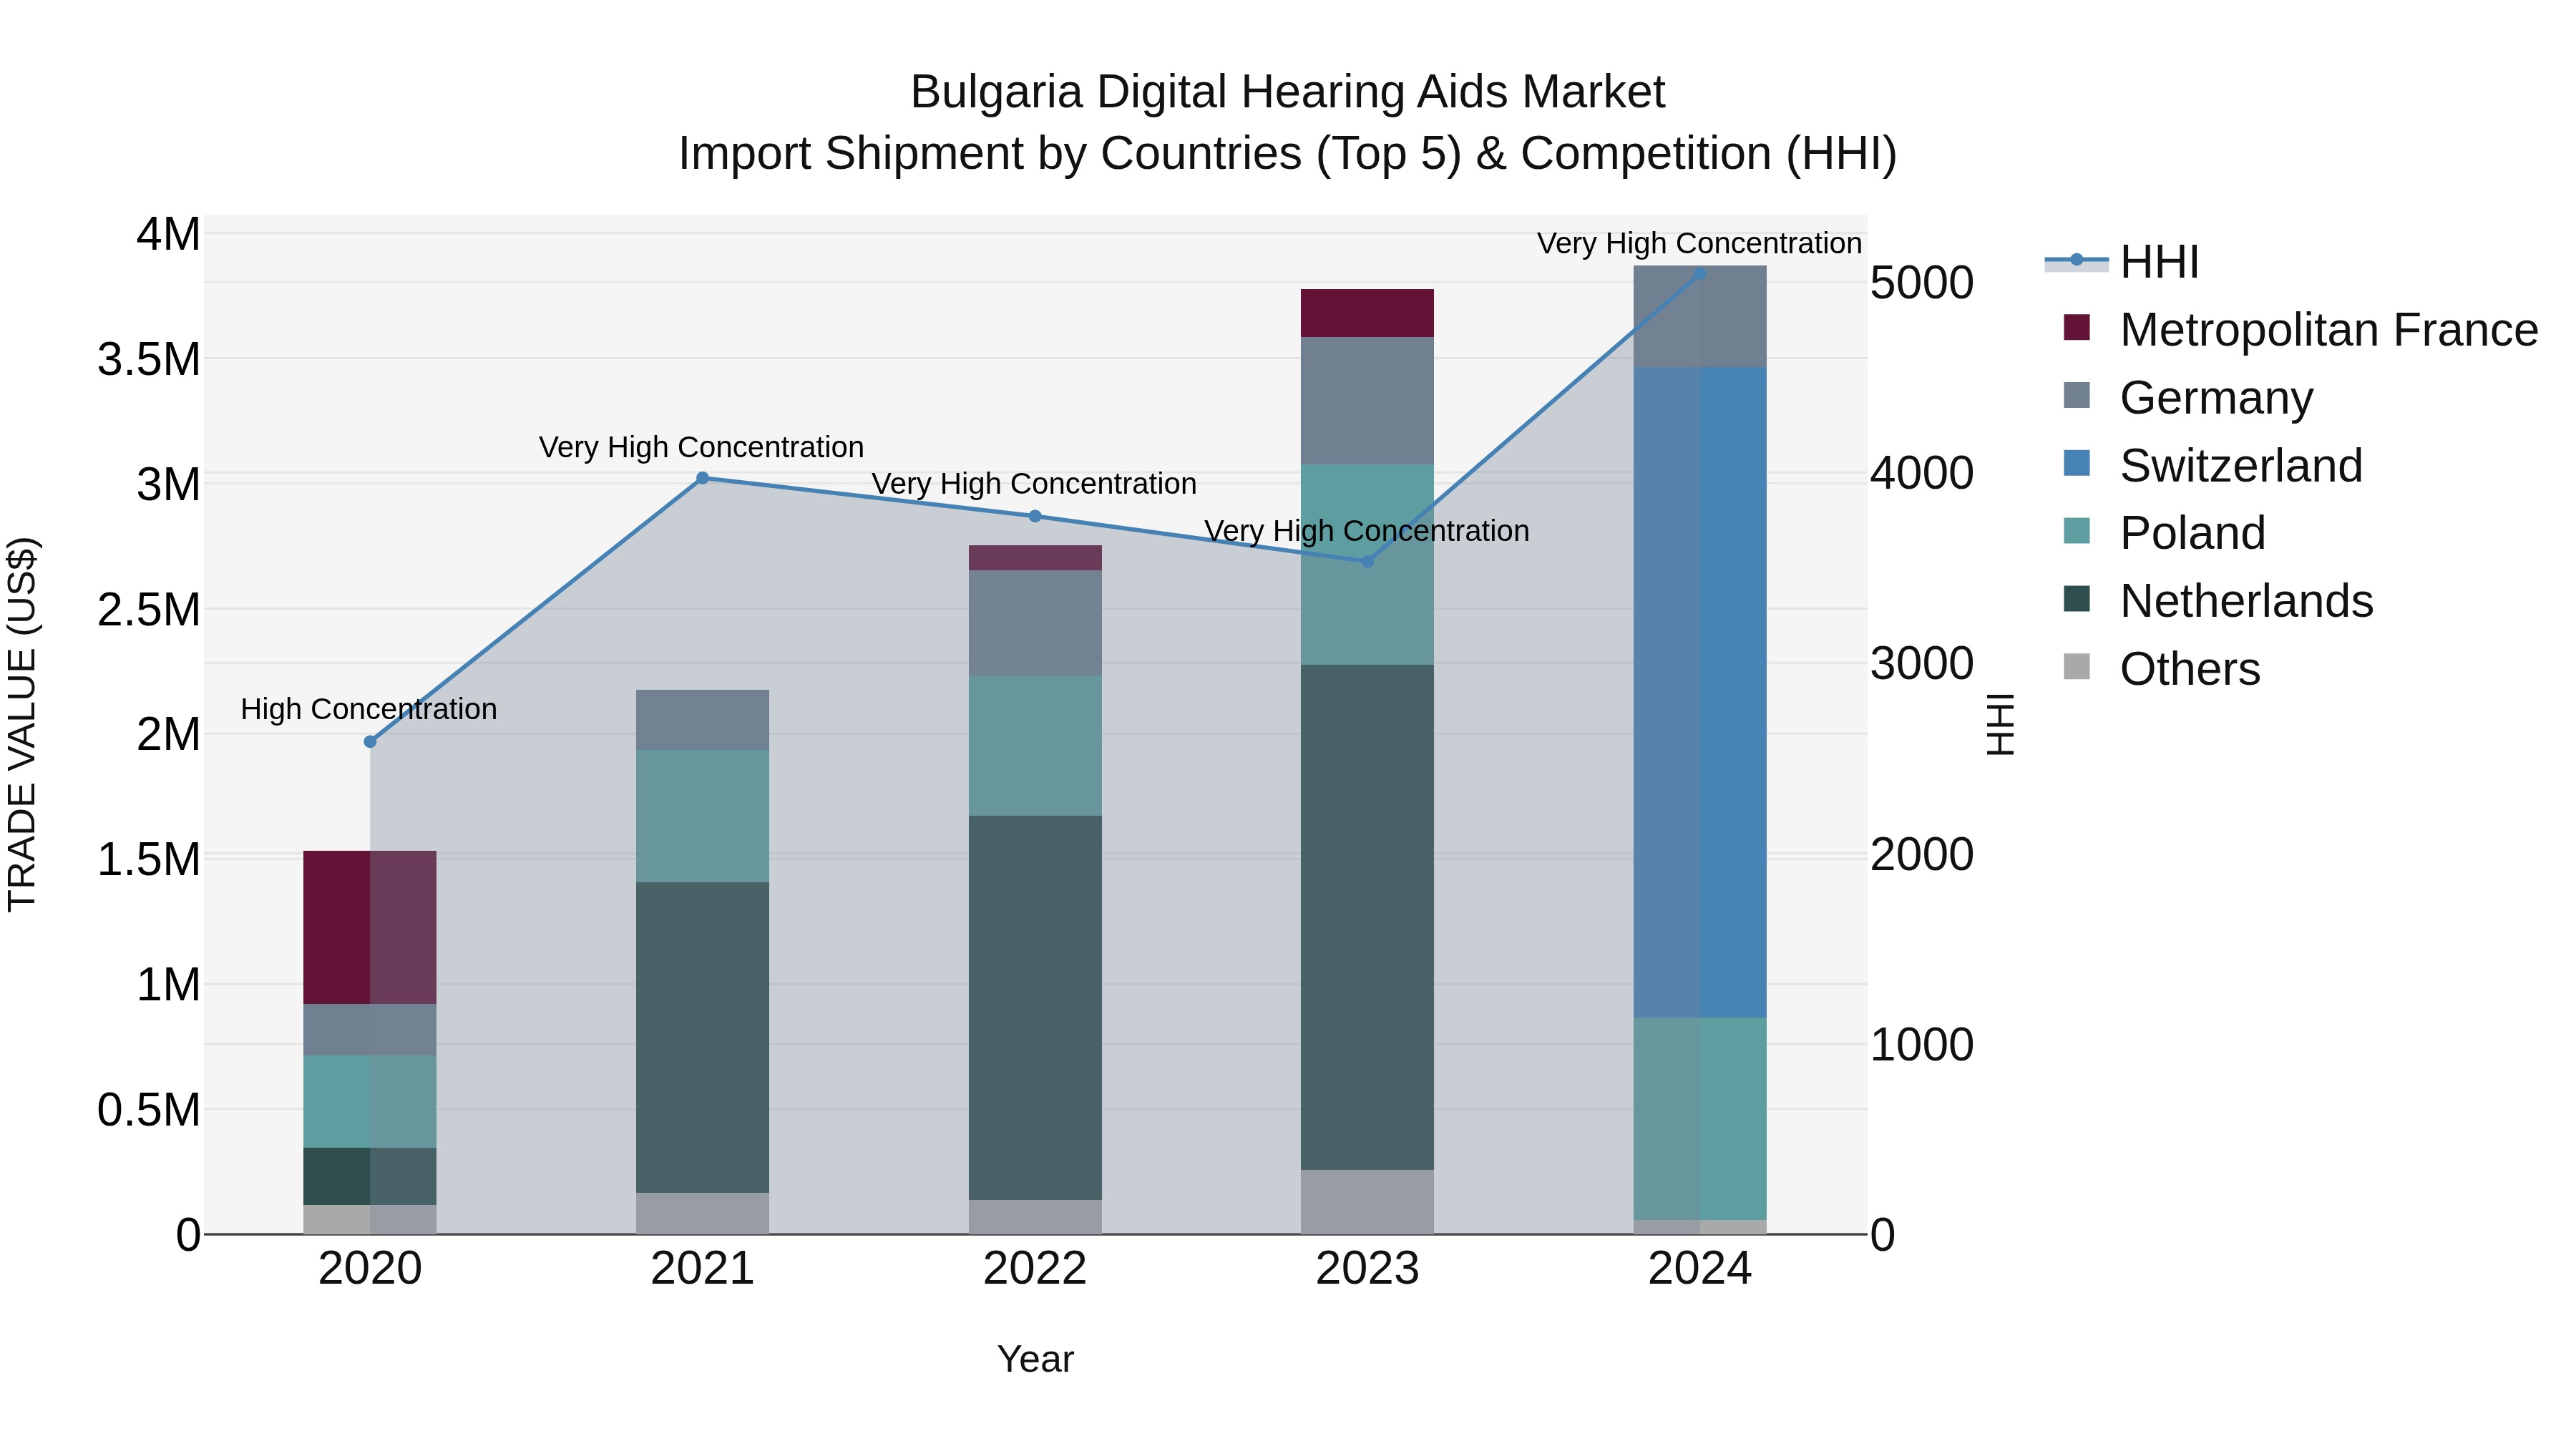Click the 'Year' x-axis title
2576x1449 pixels.
tap(1035, 1359)
